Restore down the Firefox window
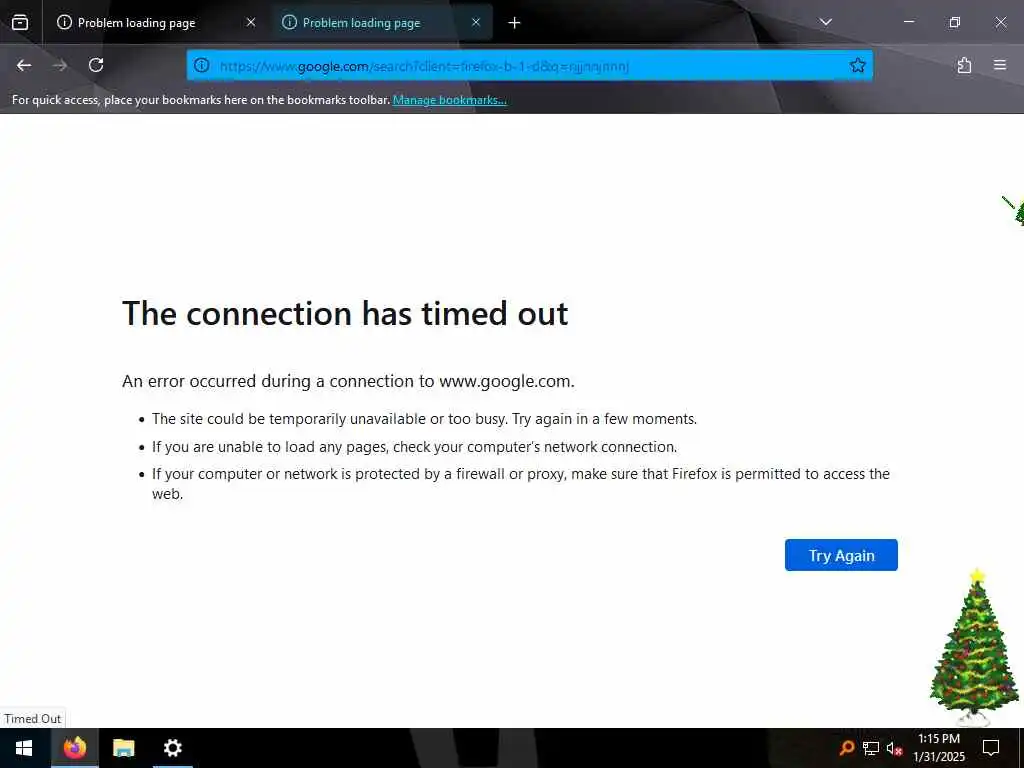The height and width of the screenshot is (768, 1024). pyautogui.click(x=955, y=22)
